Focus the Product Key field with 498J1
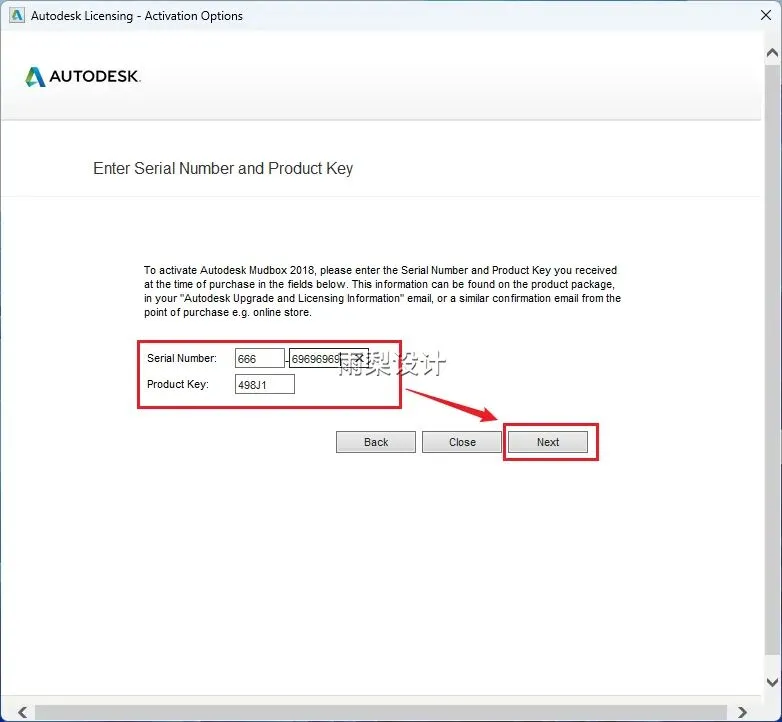Viewport: 782px width, 722px height. tap(264, 384)
